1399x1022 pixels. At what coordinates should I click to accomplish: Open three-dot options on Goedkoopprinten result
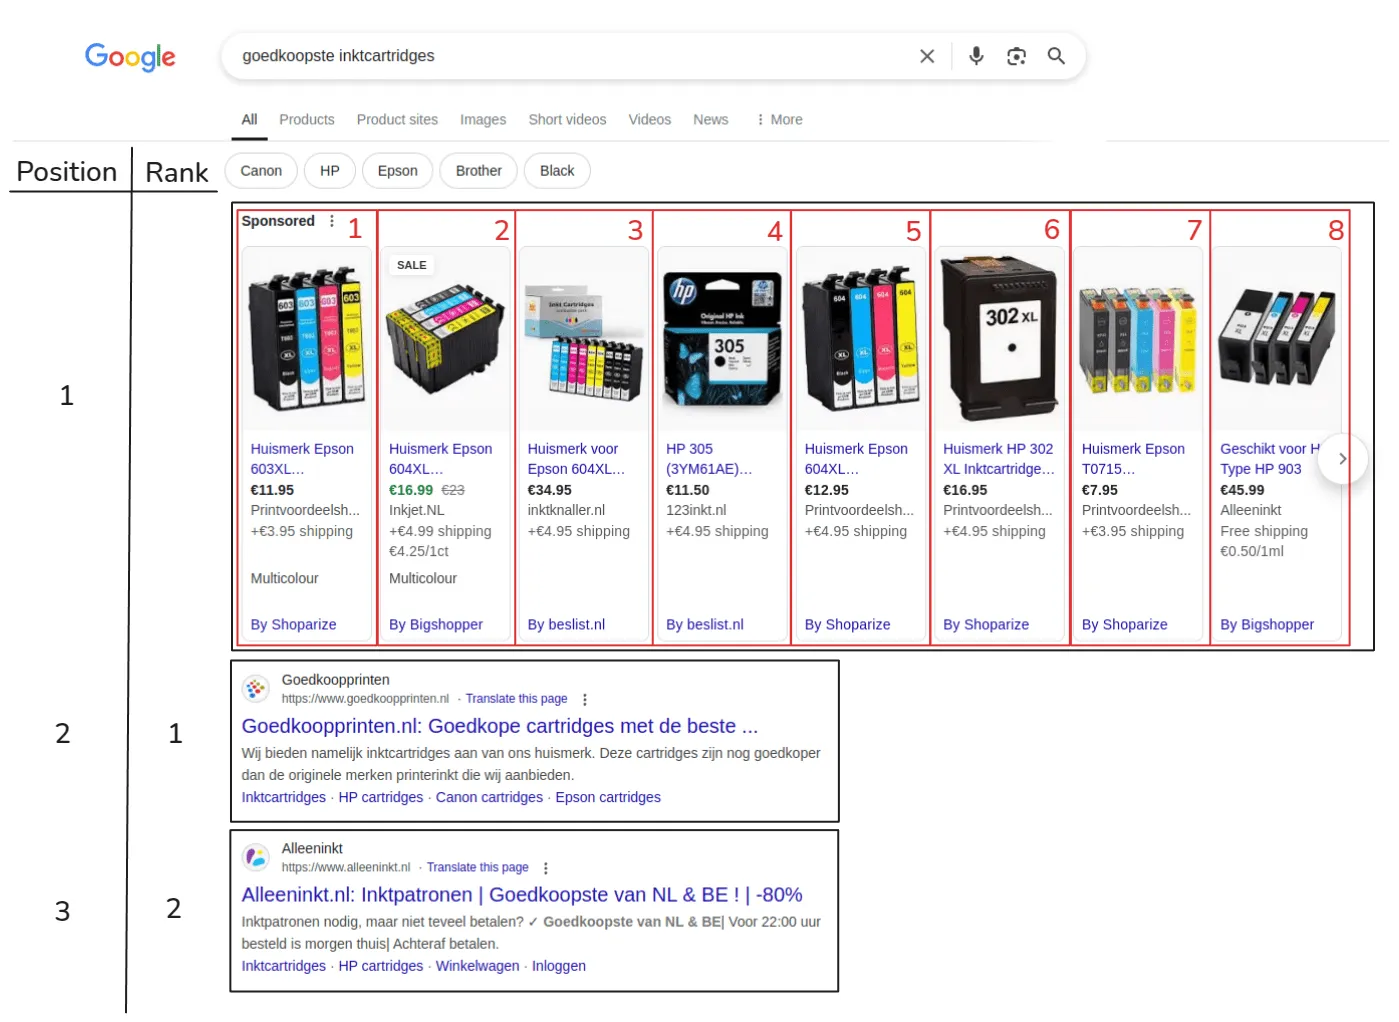click(585, 699)
